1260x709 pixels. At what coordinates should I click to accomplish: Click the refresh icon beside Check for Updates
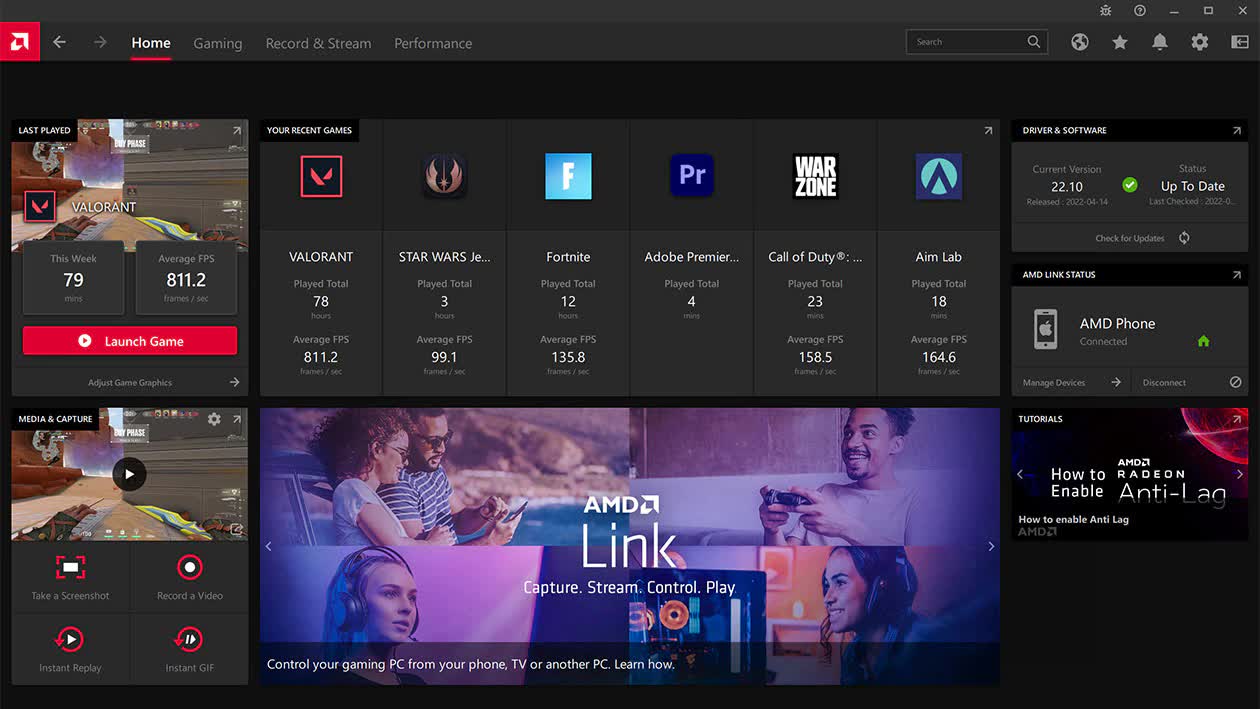tap(1184, 238)
